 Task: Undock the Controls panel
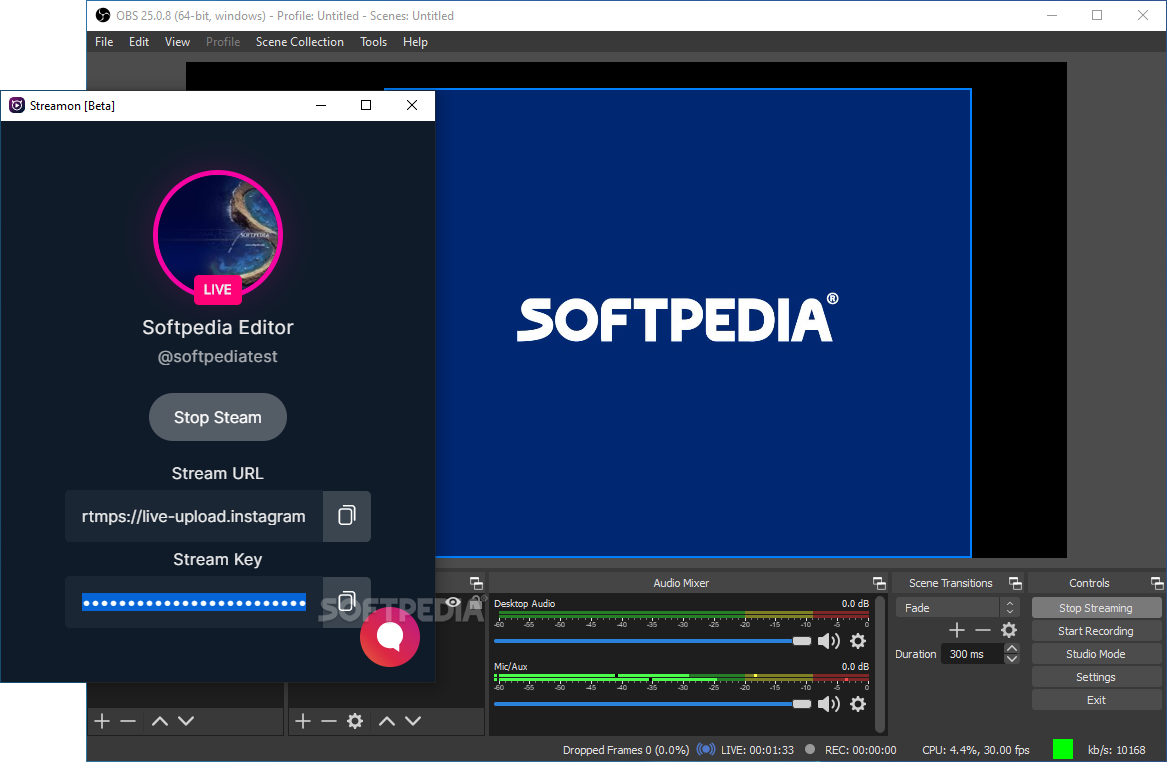pyautogui.click(x=1157, y=583)
